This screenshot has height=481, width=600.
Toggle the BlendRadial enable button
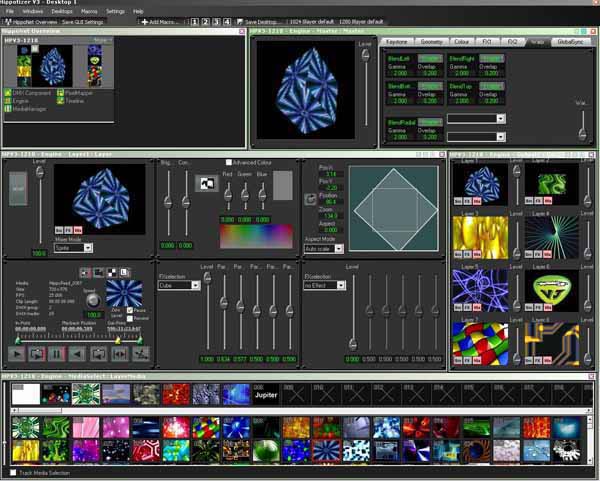tap(430, 122)
